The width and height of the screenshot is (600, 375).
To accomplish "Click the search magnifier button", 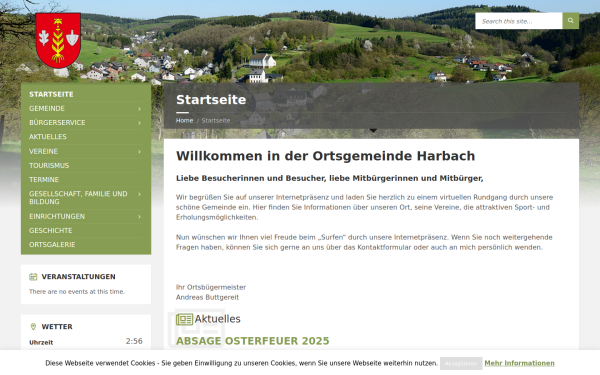I will pyautogui.click(x=571, y=21).
